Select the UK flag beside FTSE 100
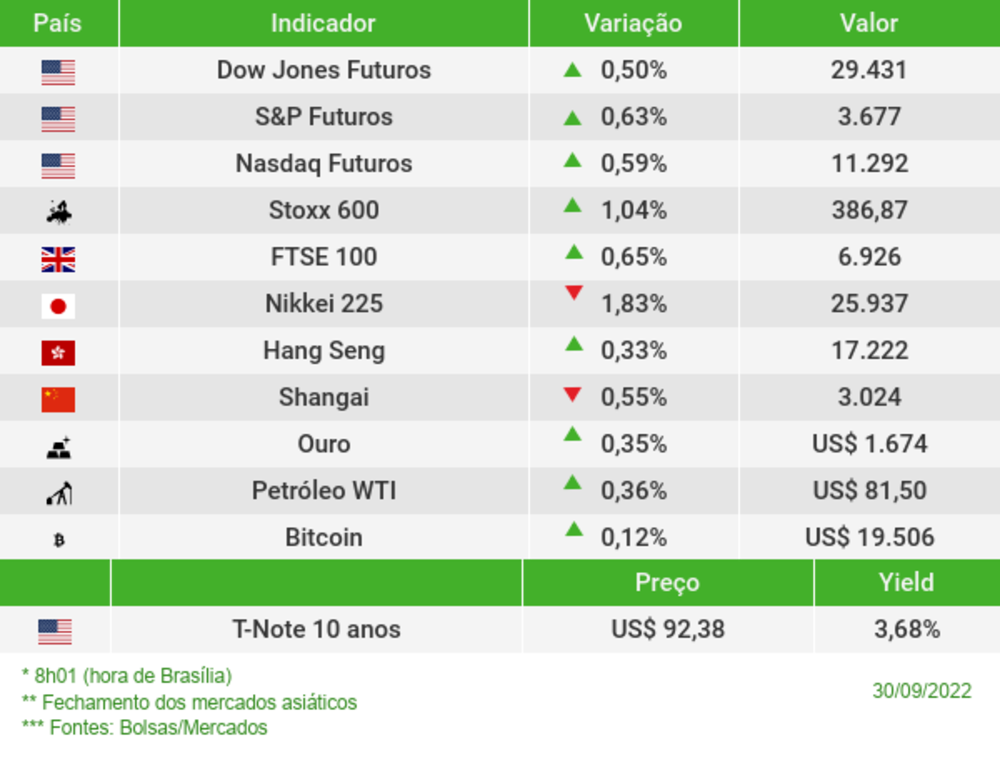This screenshot has width=1000, height=773. point(58,260)
